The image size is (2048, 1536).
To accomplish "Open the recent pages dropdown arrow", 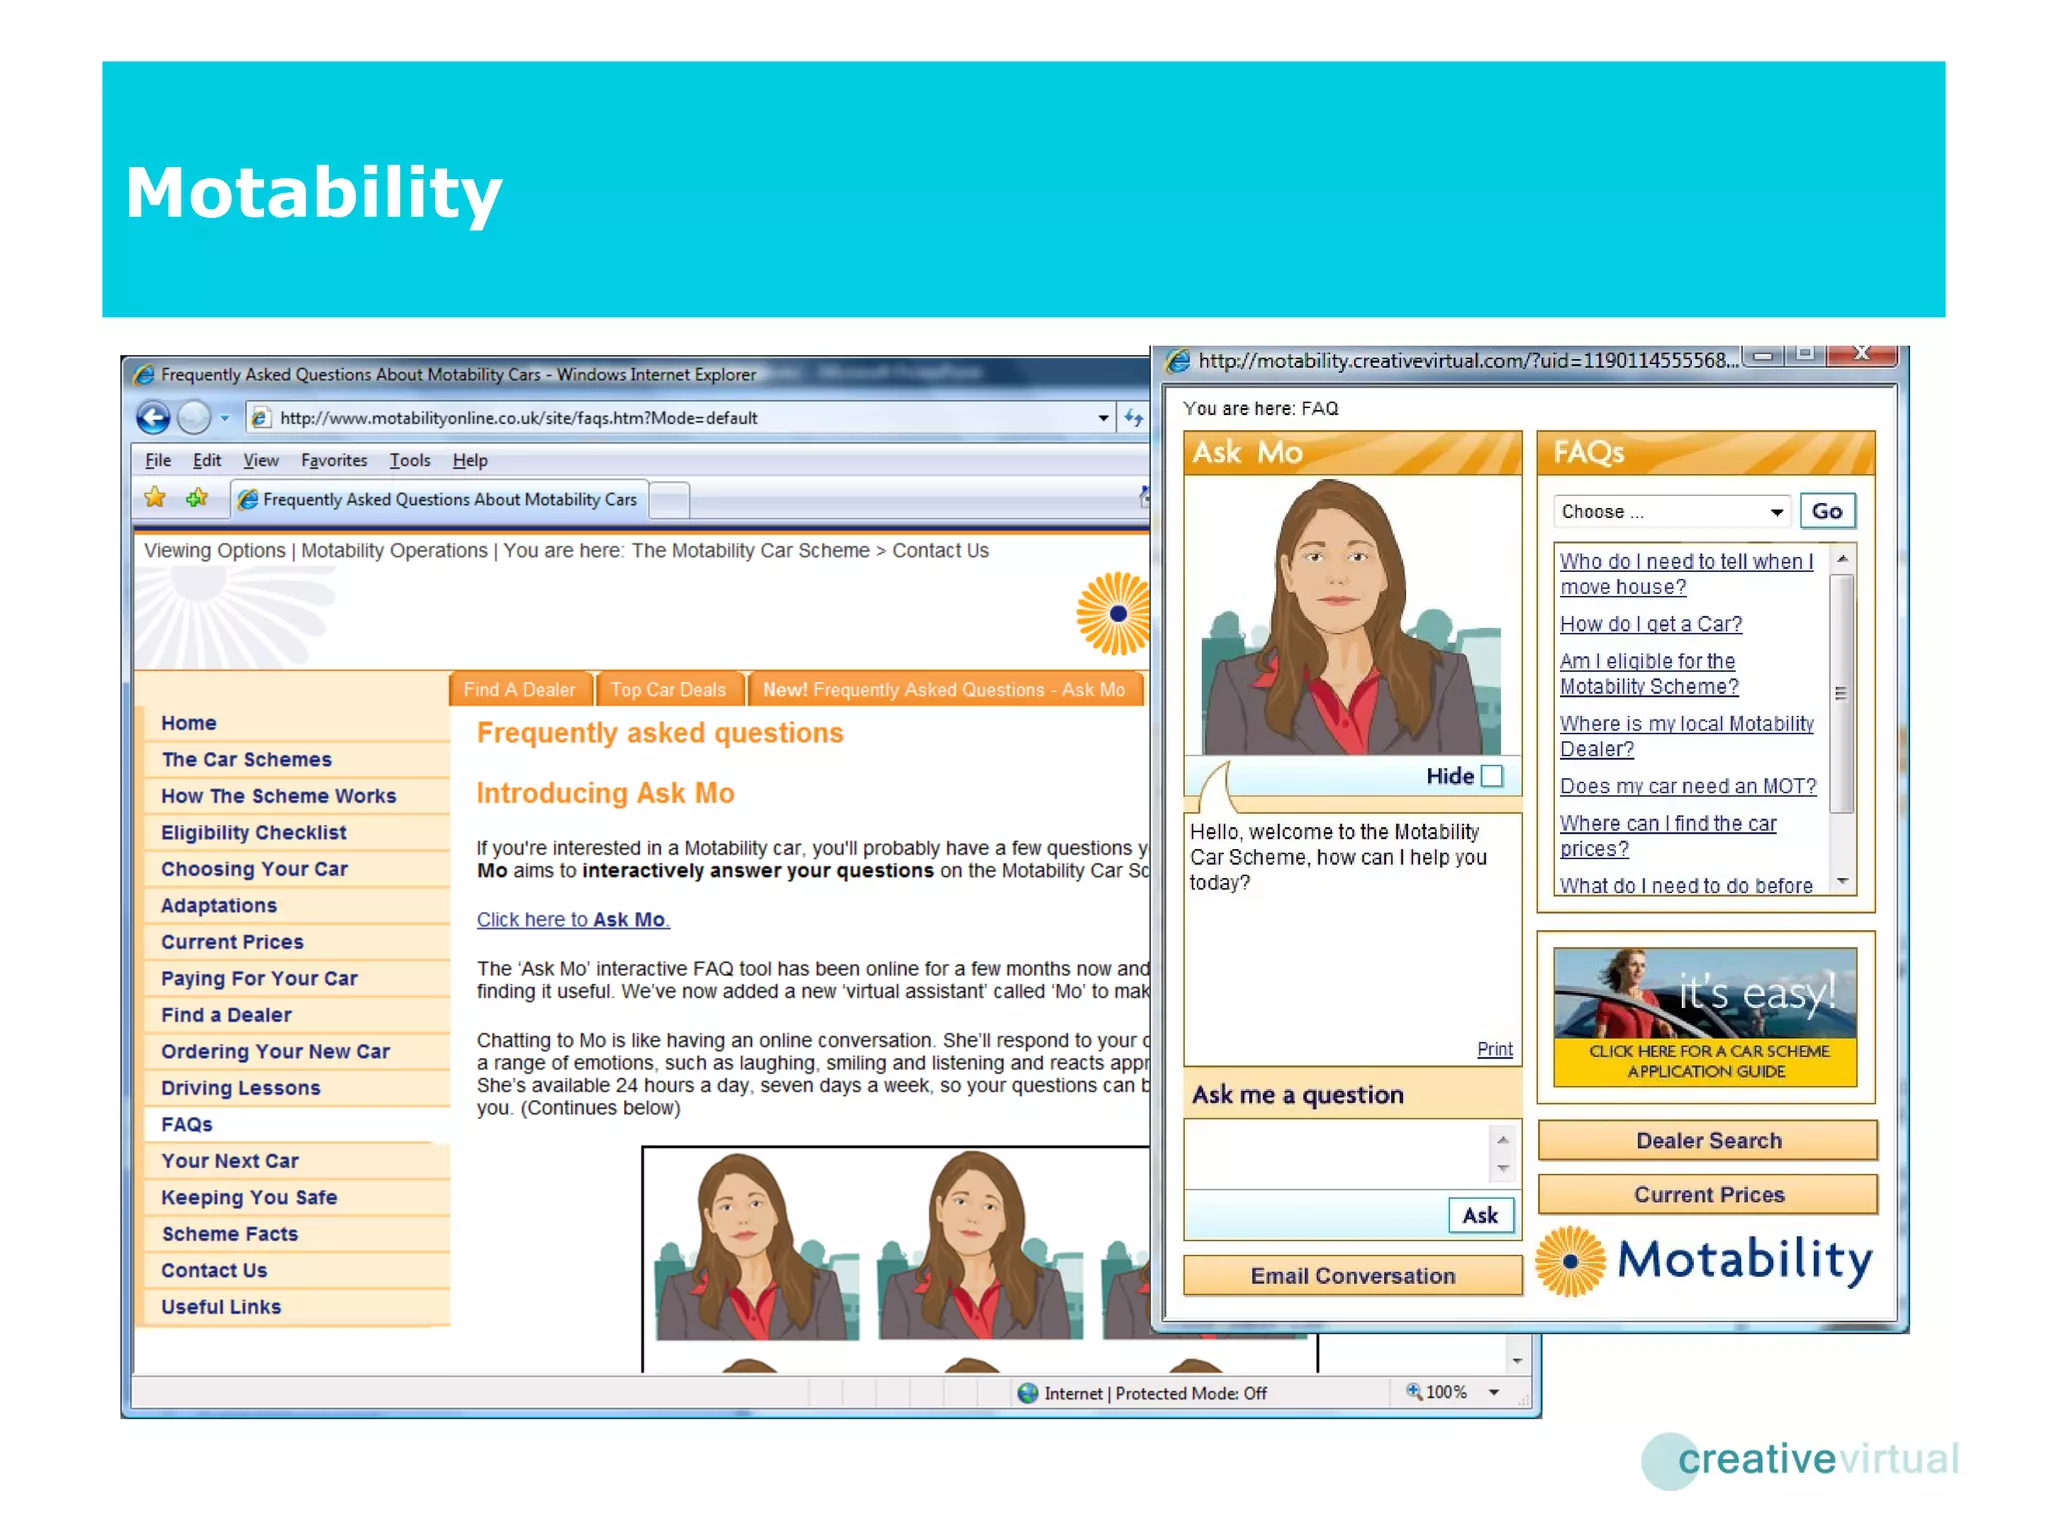I will (225, 418).
